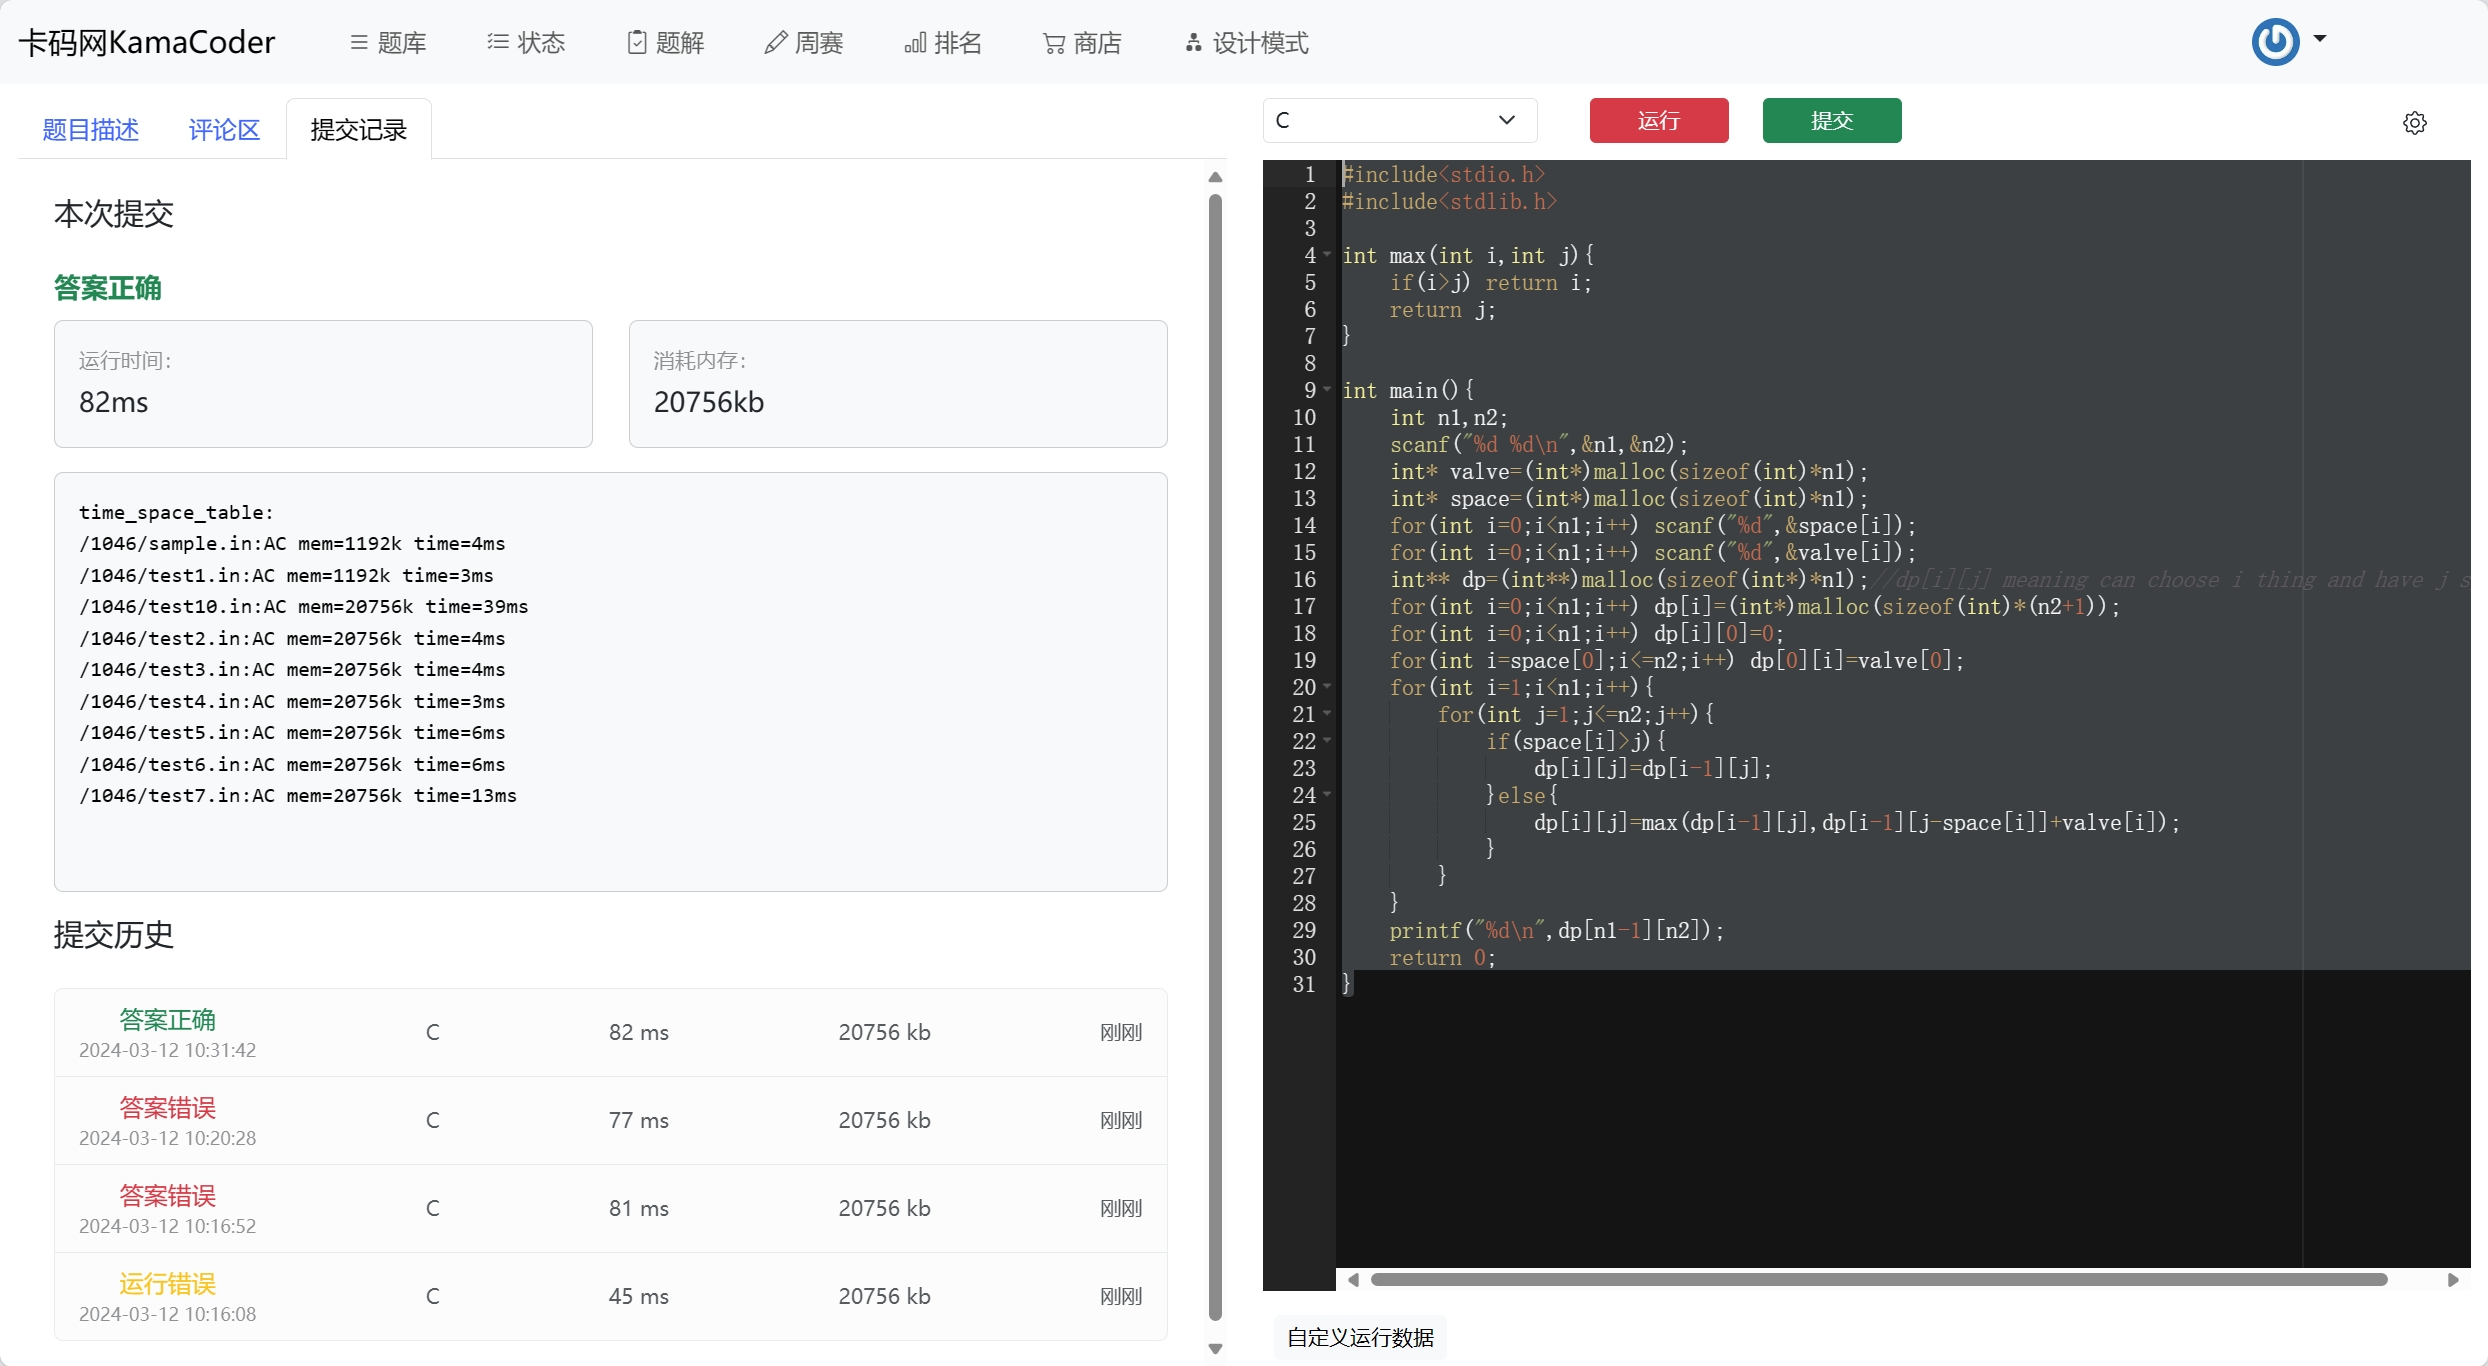The width and height of the screenshot is (2488, 1366).
Task: Switch to 题目描述 tab
Action: pos(90,130)
